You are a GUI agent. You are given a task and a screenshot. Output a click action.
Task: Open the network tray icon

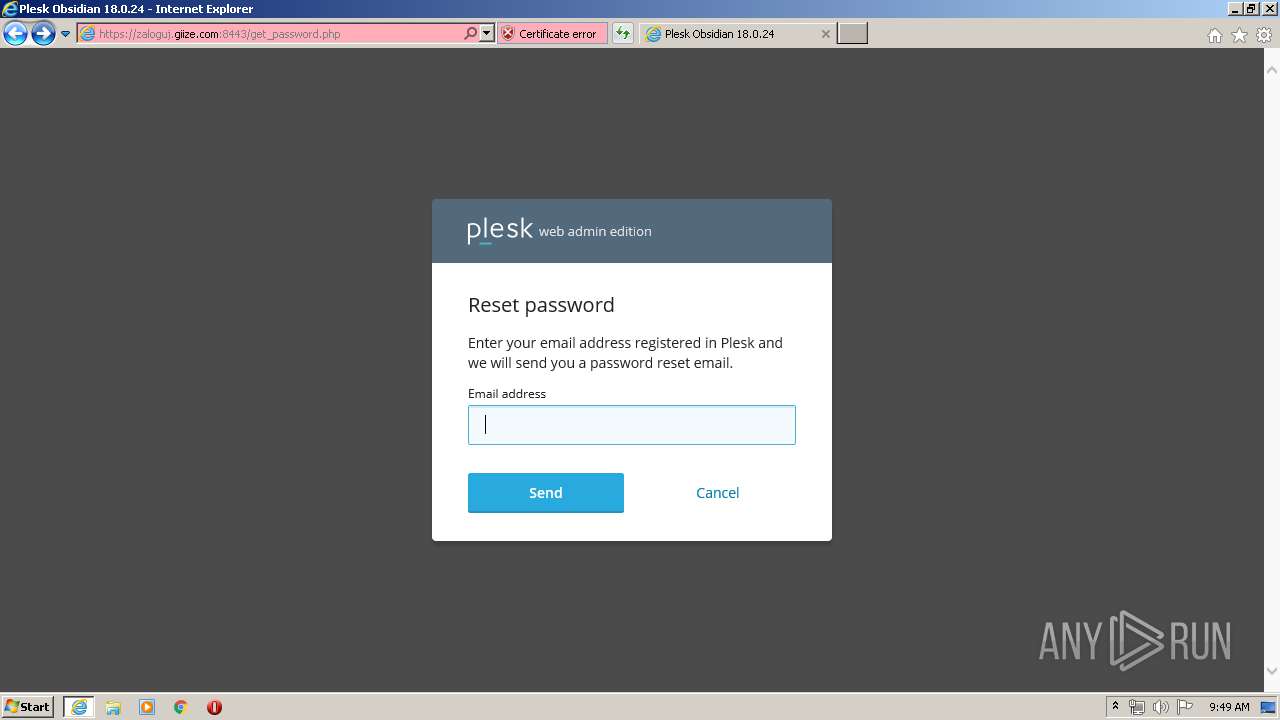point(1137,707)
